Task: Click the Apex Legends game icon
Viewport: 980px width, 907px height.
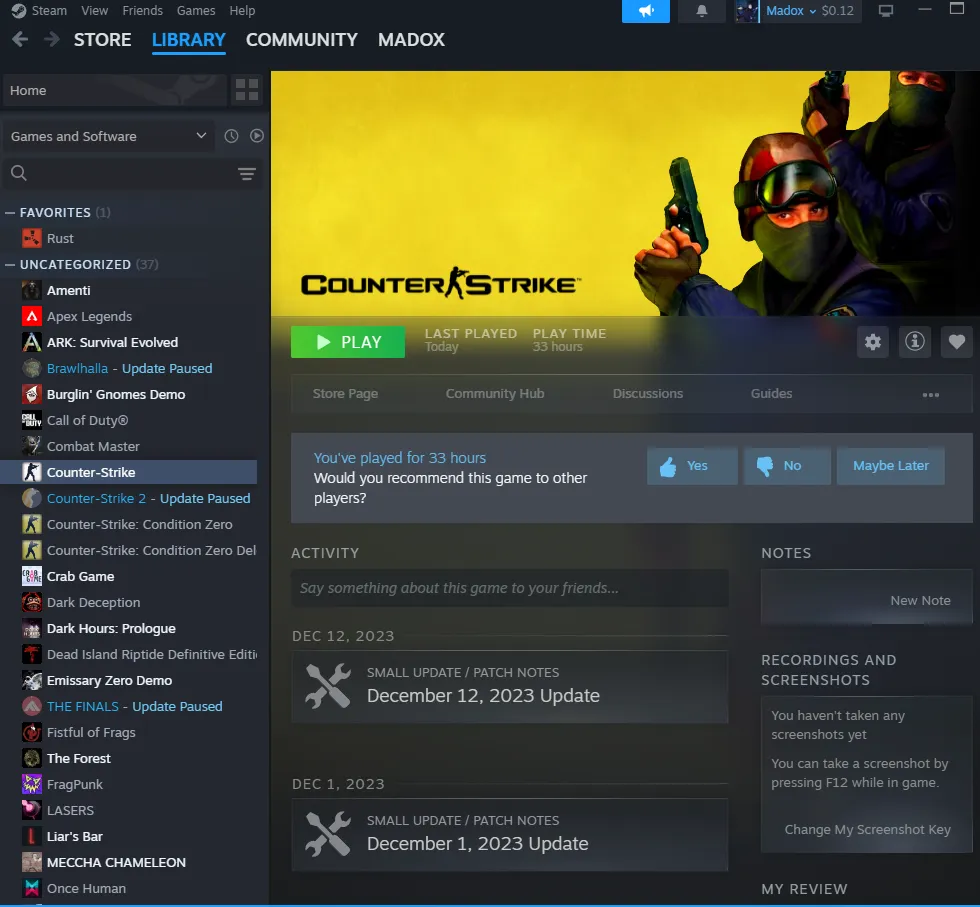Action: tap(32, 316)
